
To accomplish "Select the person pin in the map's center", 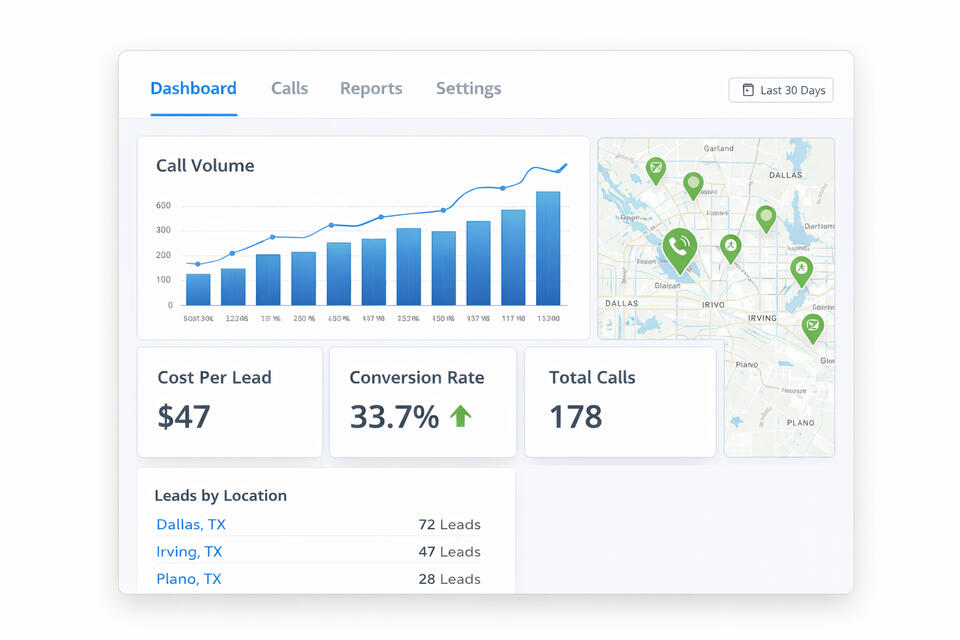I will (731, 246).
